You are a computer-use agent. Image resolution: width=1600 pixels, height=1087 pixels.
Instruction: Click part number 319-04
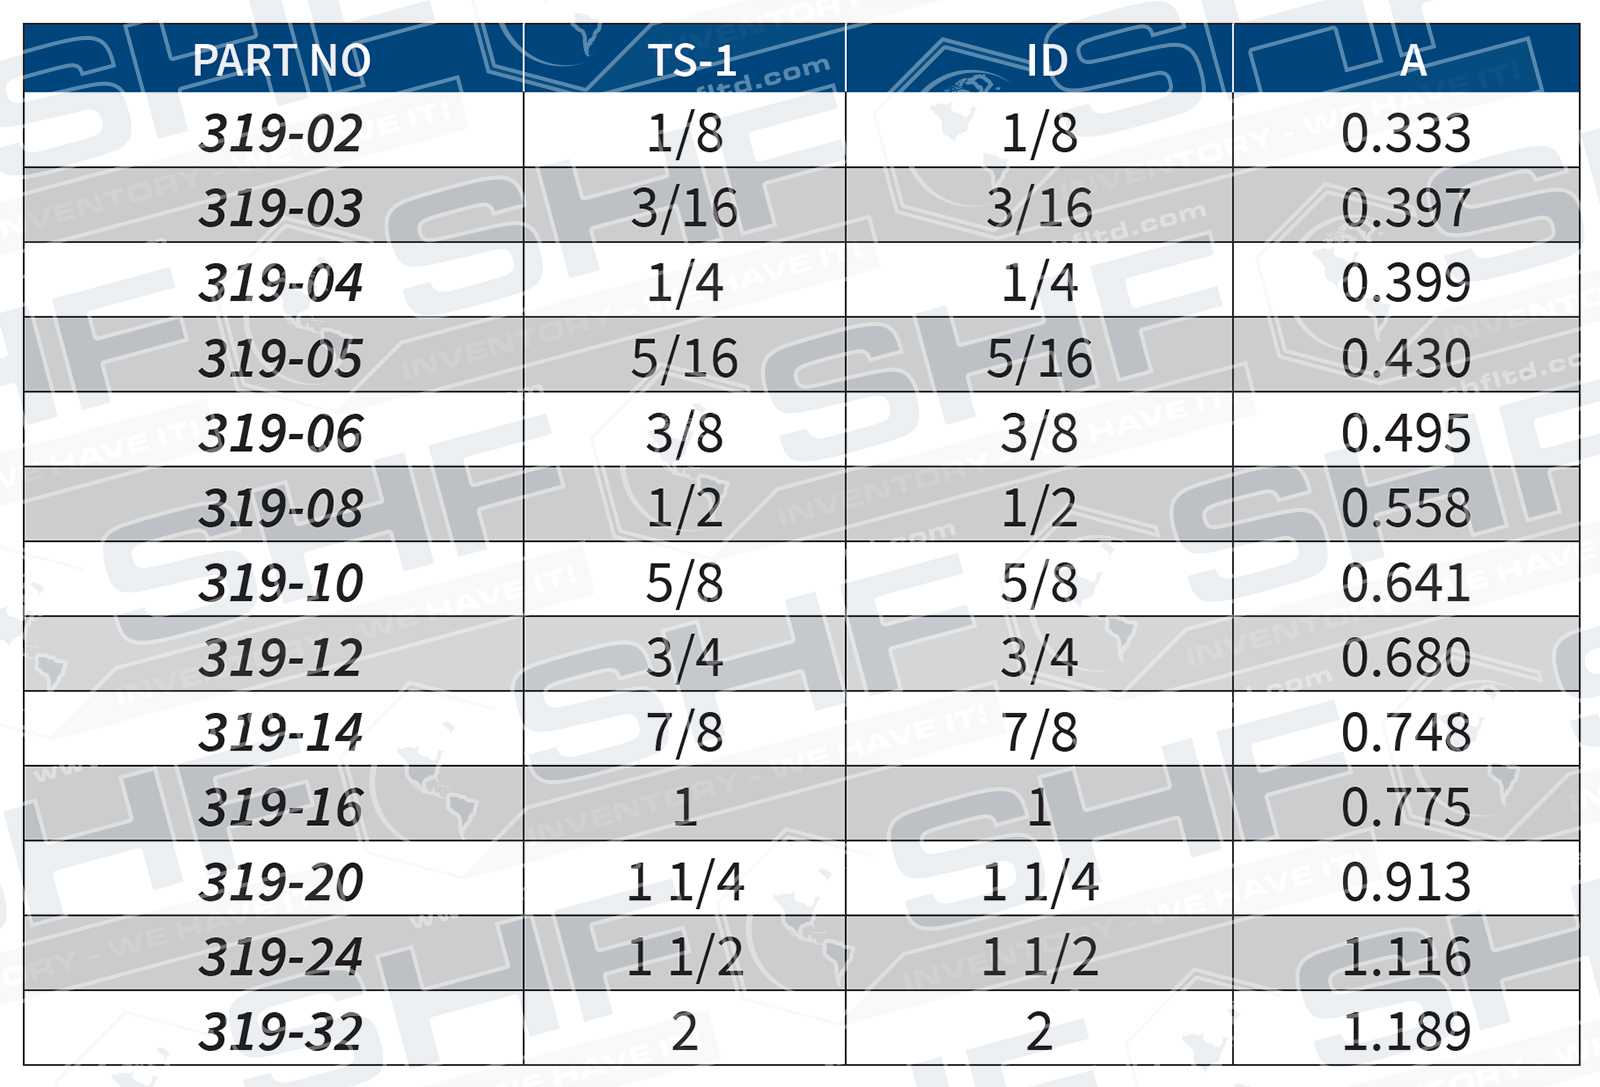click(281, 283)
